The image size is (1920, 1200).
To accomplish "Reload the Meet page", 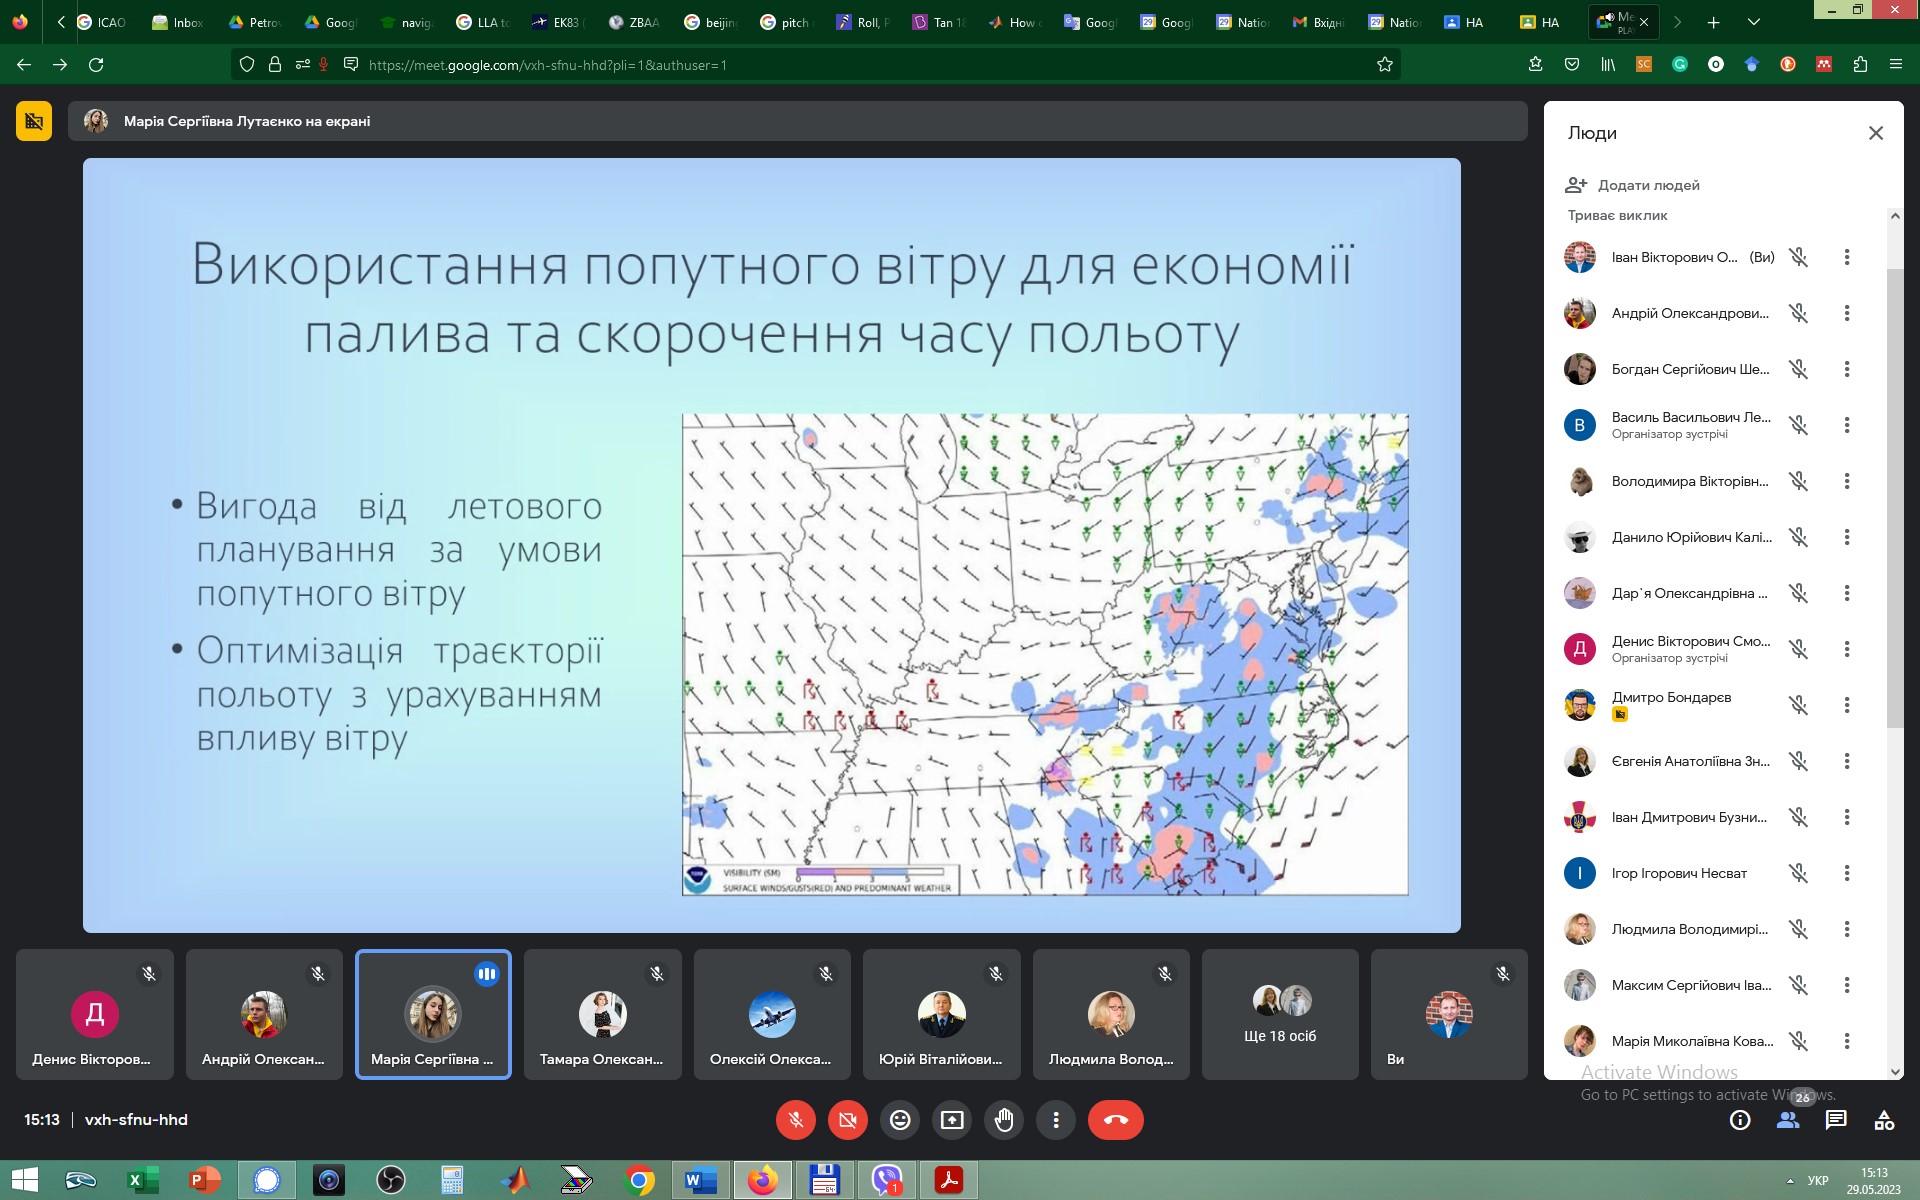I will point(96,64).
